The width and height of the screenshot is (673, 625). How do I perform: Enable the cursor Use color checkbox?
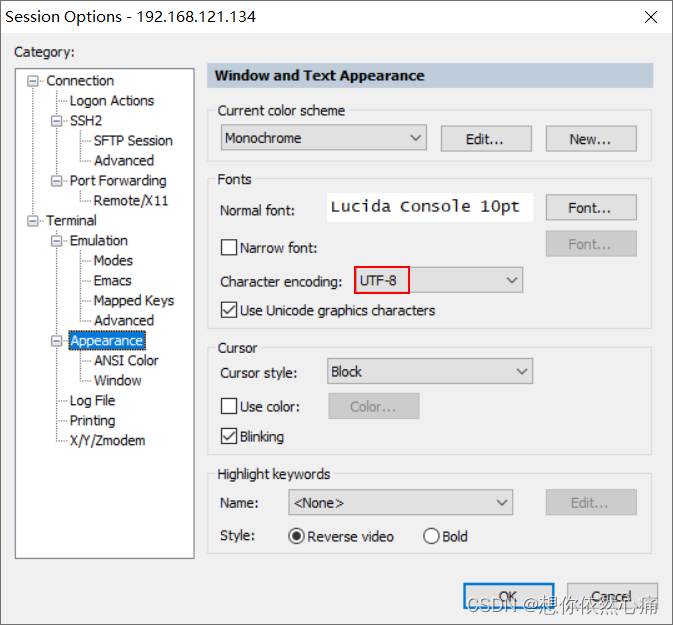point(228,407)
